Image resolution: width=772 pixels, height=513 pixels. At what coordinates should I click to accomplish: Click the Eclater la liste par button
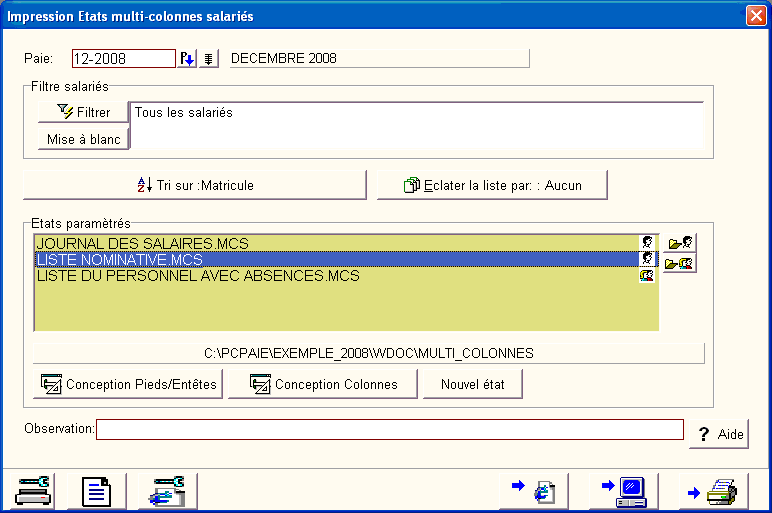coord(491,185)
